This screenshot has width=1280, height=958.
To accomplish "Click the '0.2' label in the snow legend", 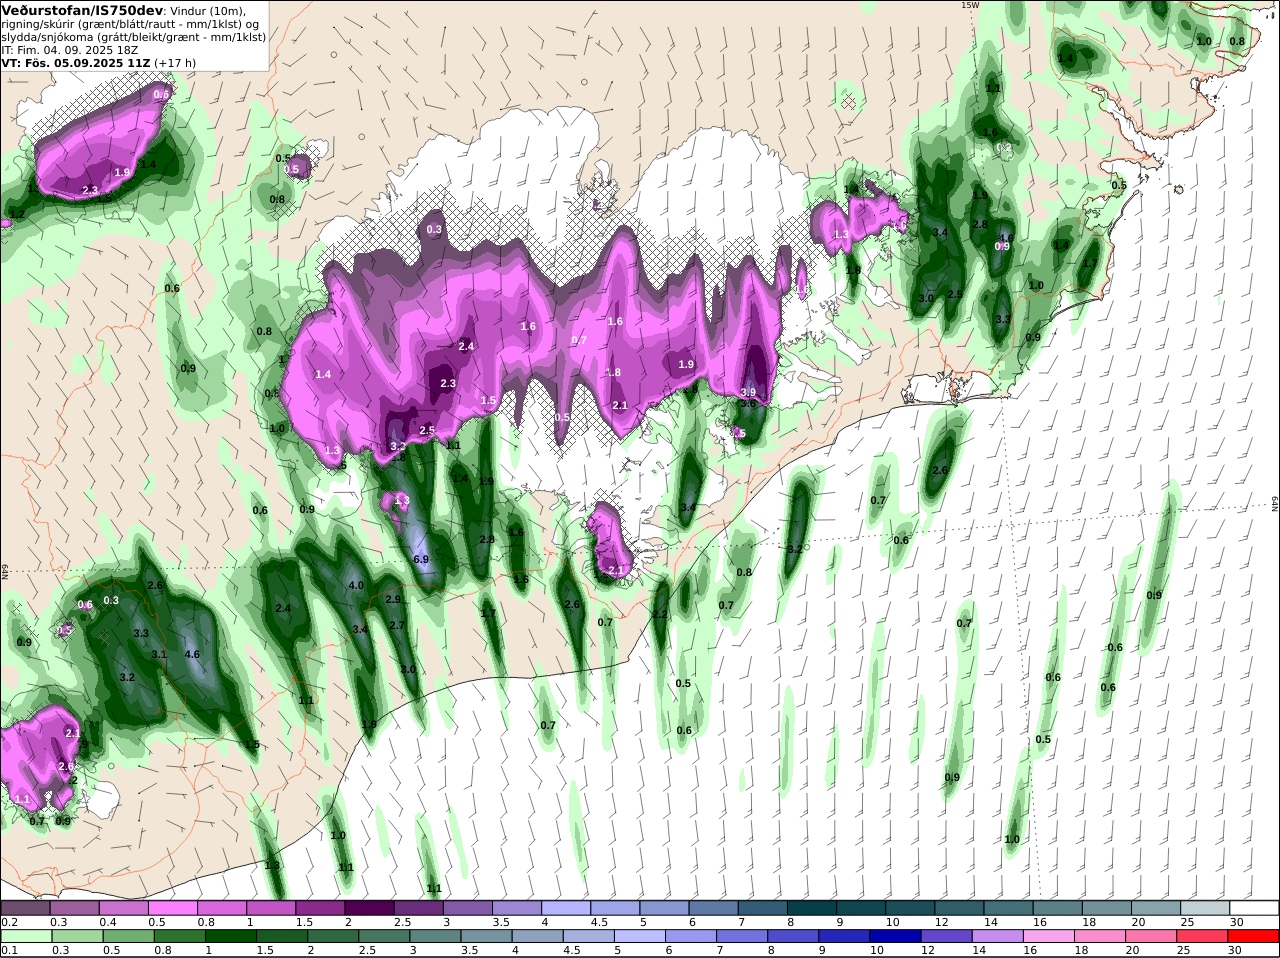I will [x=9, y=922].
